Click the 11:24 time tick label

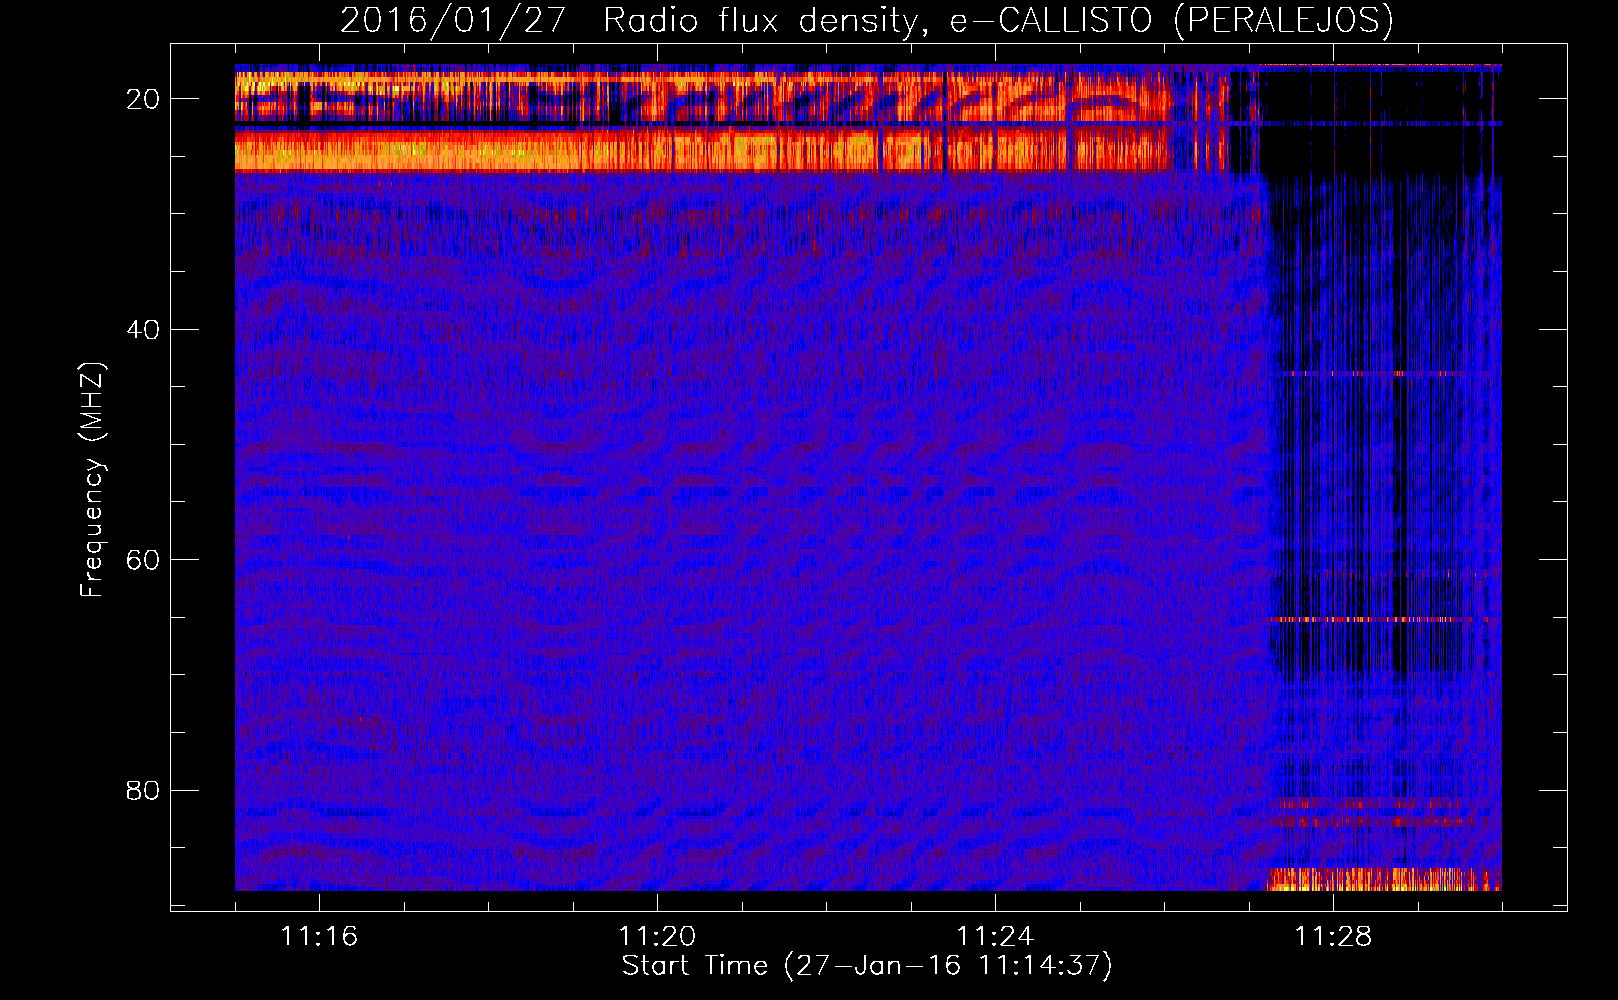pos(995,936)
